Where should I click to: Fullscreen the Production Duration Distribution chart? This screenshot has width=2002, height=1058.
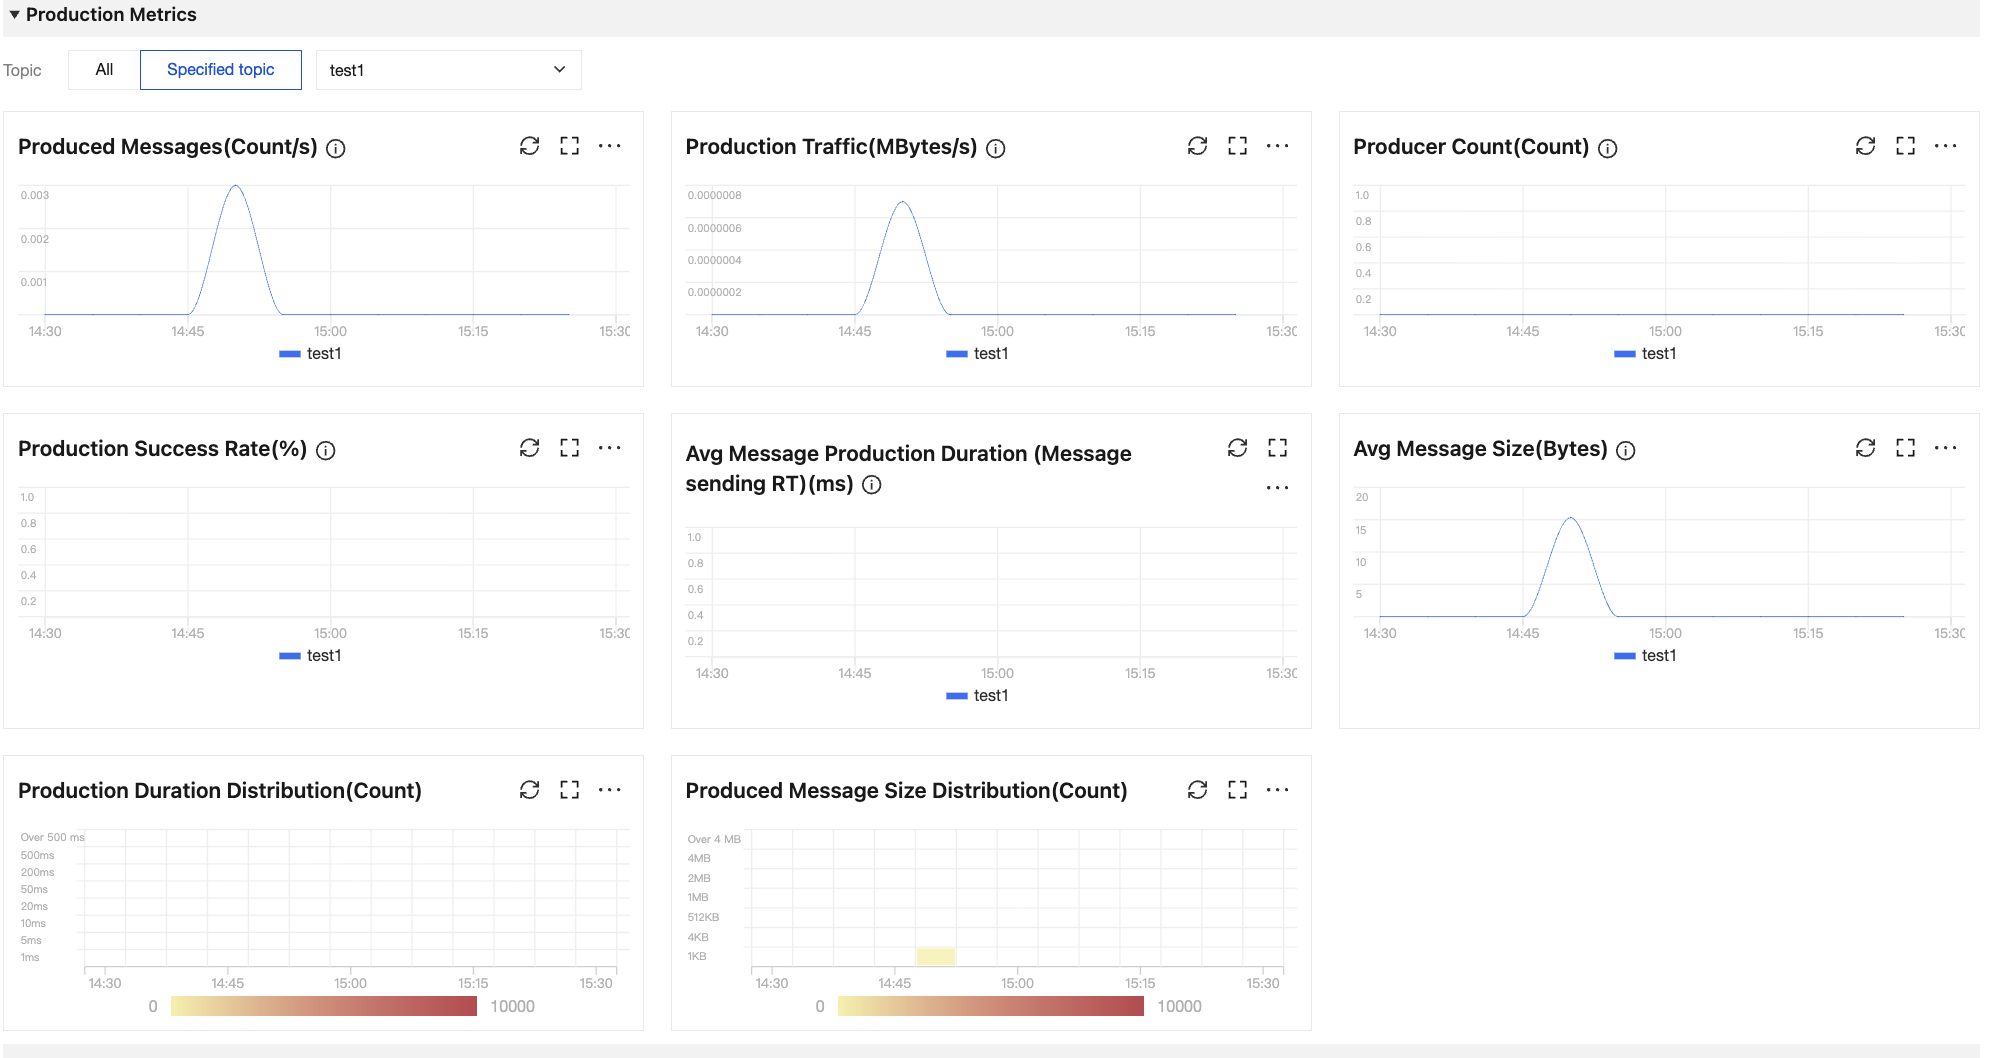(569, 790)
